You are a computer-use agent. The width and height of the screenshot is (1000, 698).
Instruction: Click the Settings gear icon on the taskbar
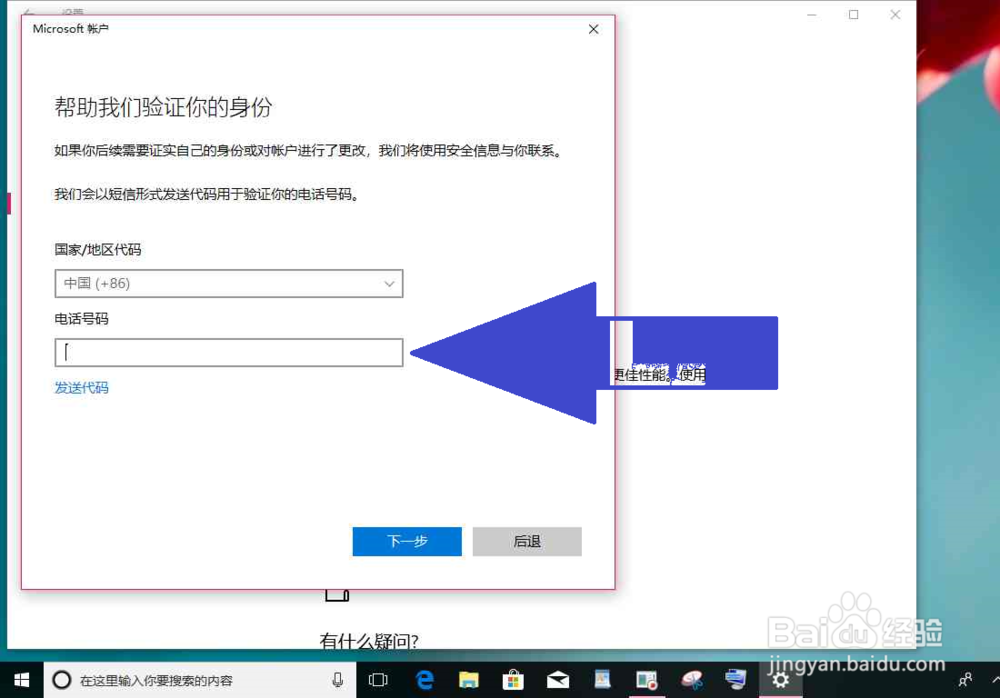(x=780, y=680)
